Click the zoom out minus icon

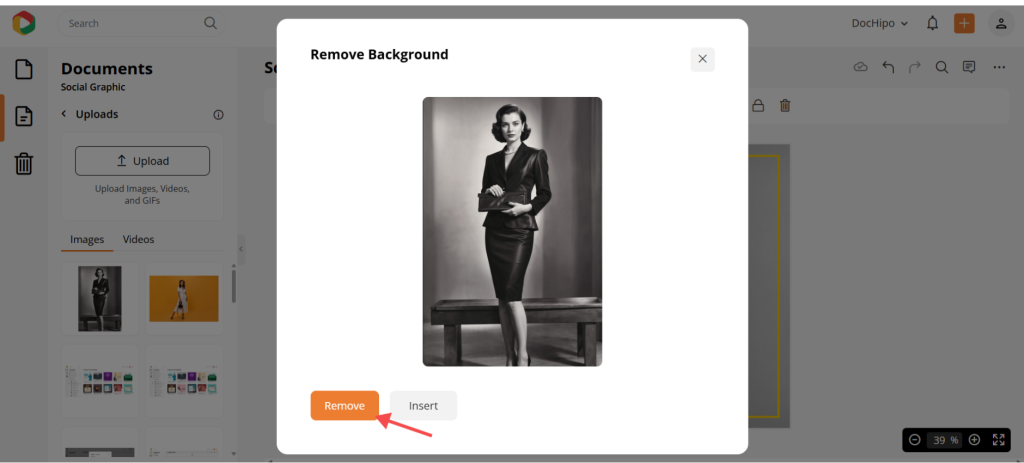pos(914,440)
